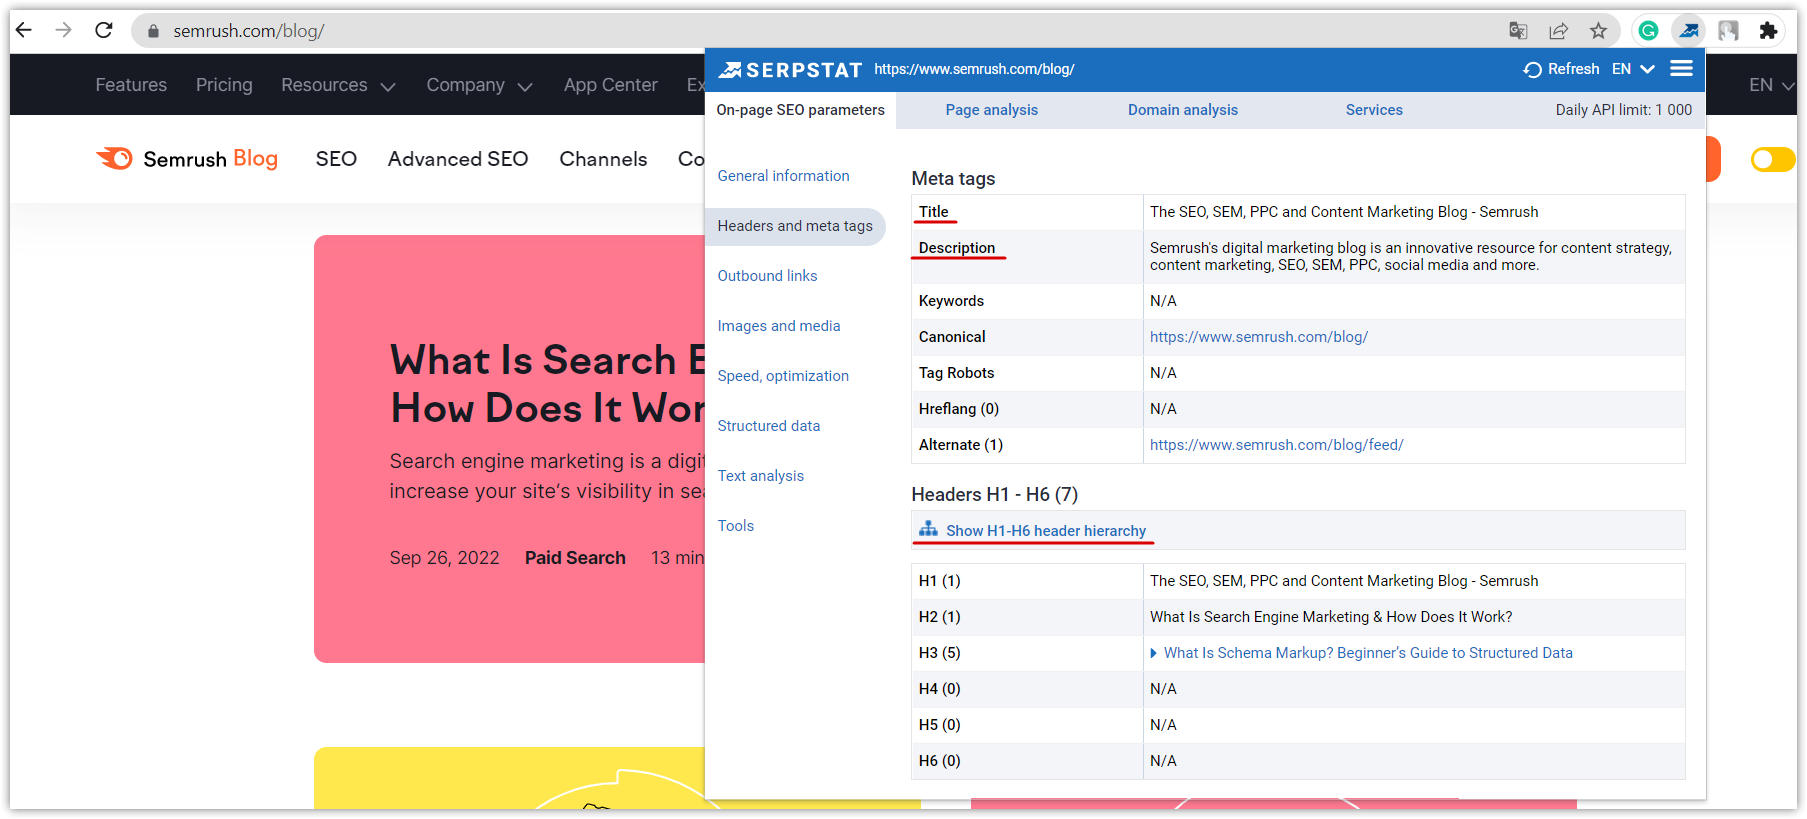The image size is (1807, 819).
Task: Click the Semrush flame logo
Action: 114,158
